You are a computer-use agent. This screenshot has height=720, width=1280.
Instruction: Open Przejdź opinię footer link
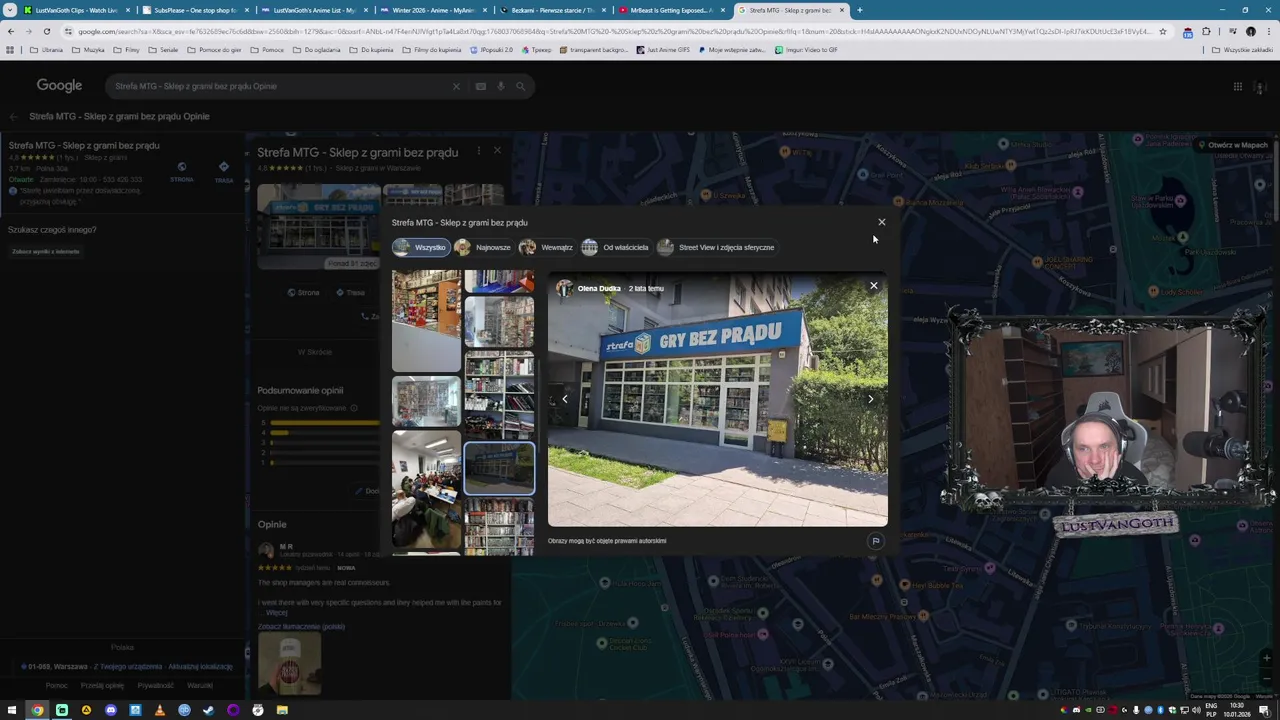[102, 686]
